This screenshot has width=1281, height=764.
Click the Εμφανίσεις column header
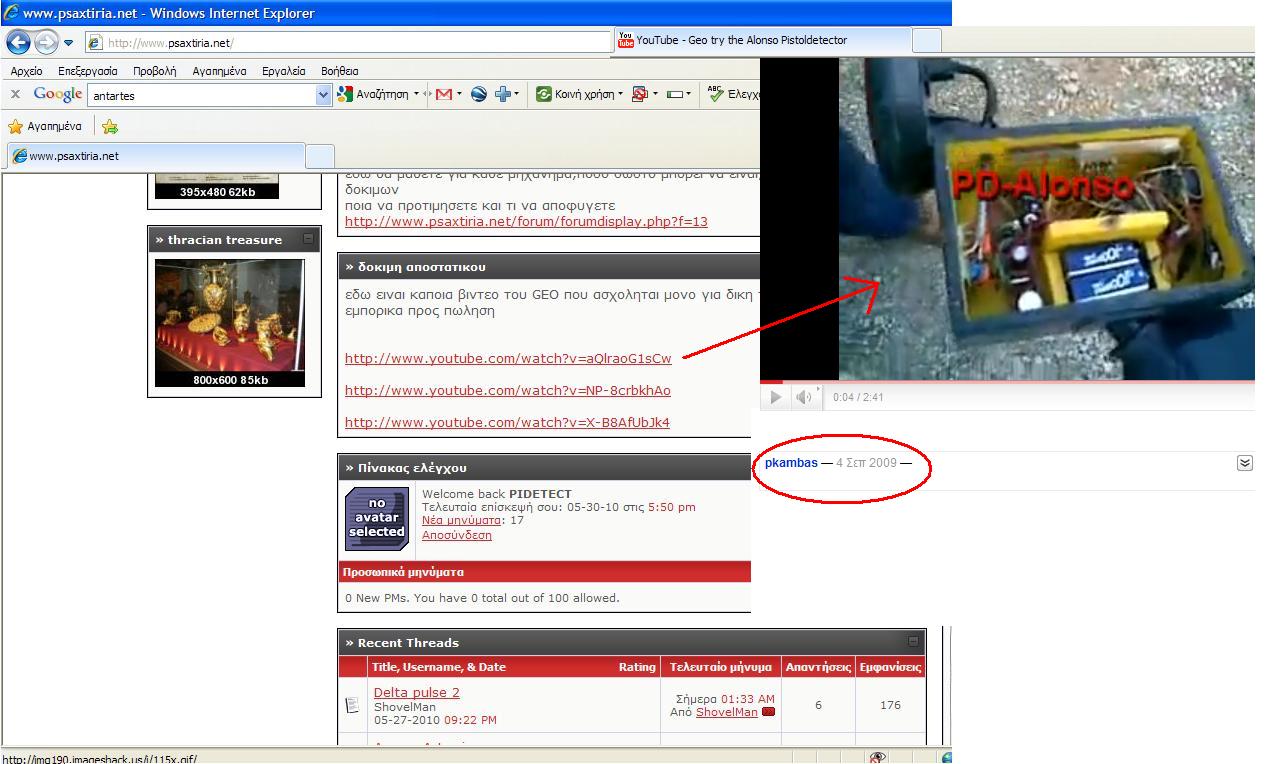pos(890,667)
